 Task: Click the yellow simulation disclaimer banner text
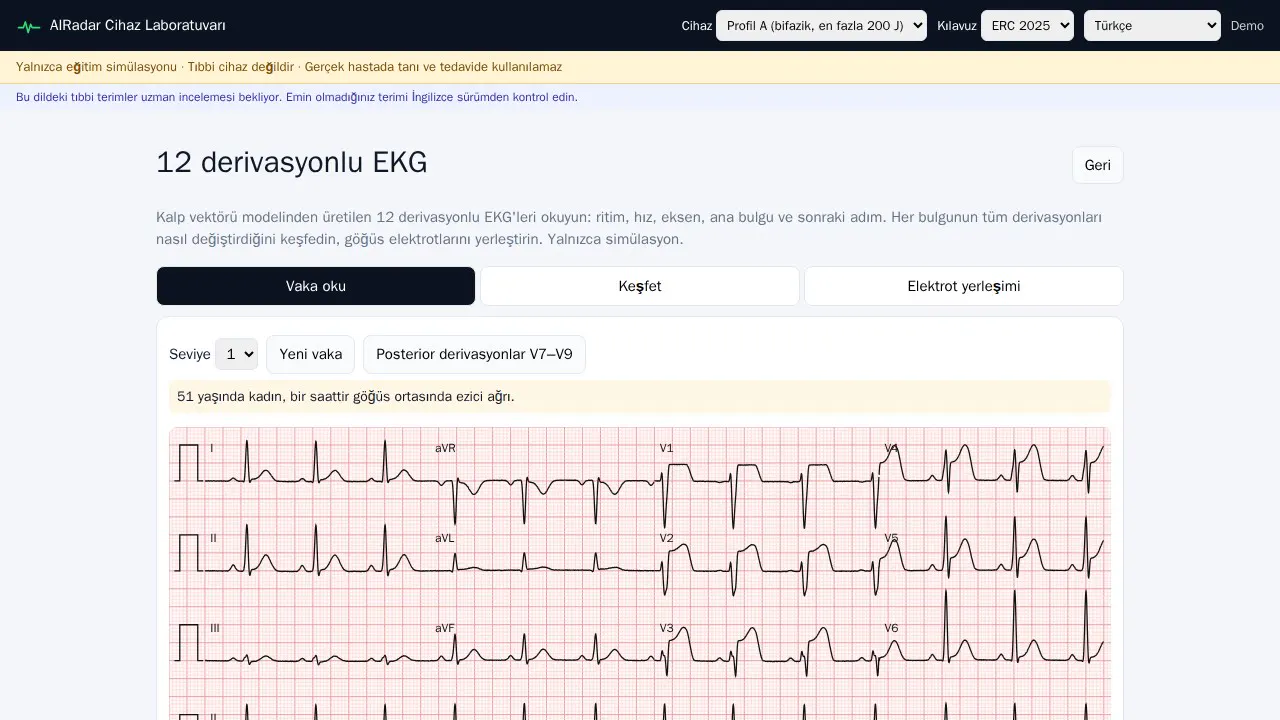pos(289,67)
